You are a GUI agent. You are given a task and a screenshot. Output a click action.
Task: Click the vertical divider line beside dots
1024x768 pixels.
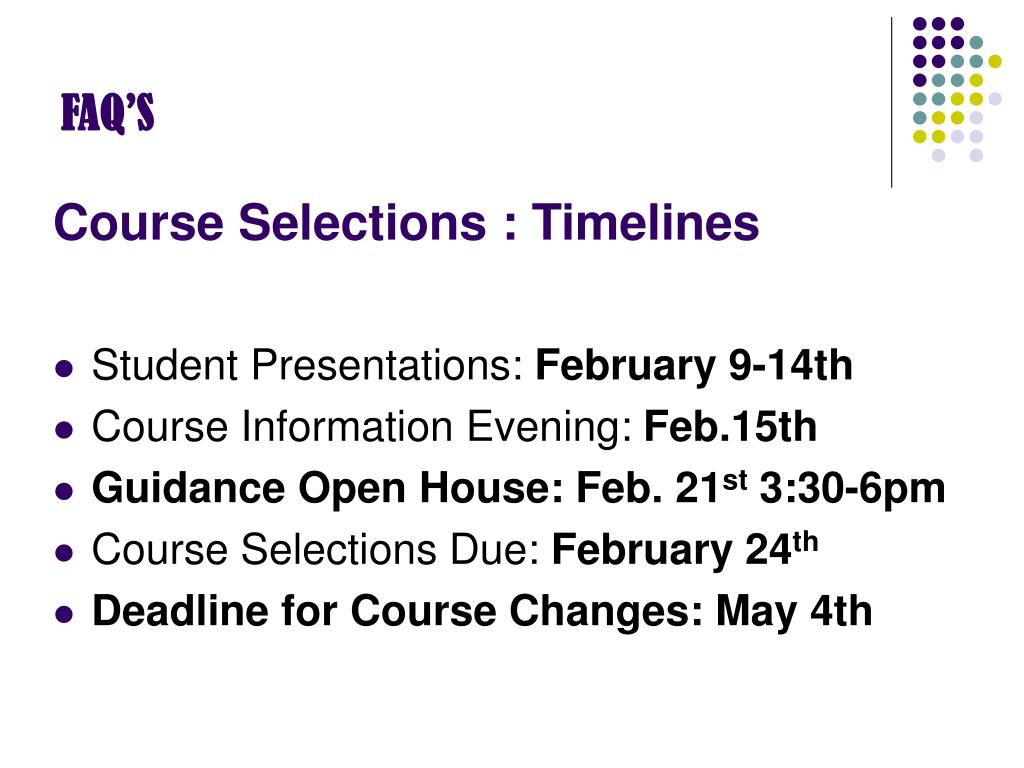pyautogui.click(x=891, y=102)
